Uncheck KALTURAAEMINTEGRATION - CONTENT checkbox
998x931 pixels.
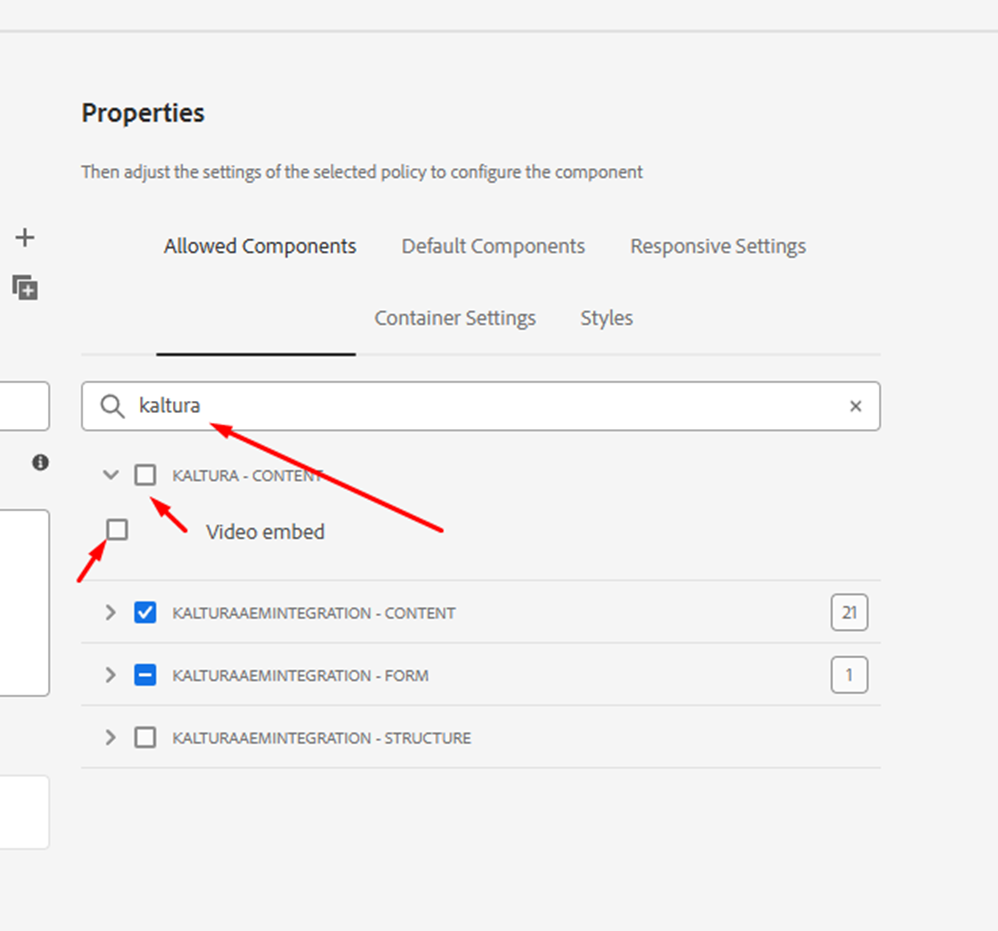click(145, 612)
